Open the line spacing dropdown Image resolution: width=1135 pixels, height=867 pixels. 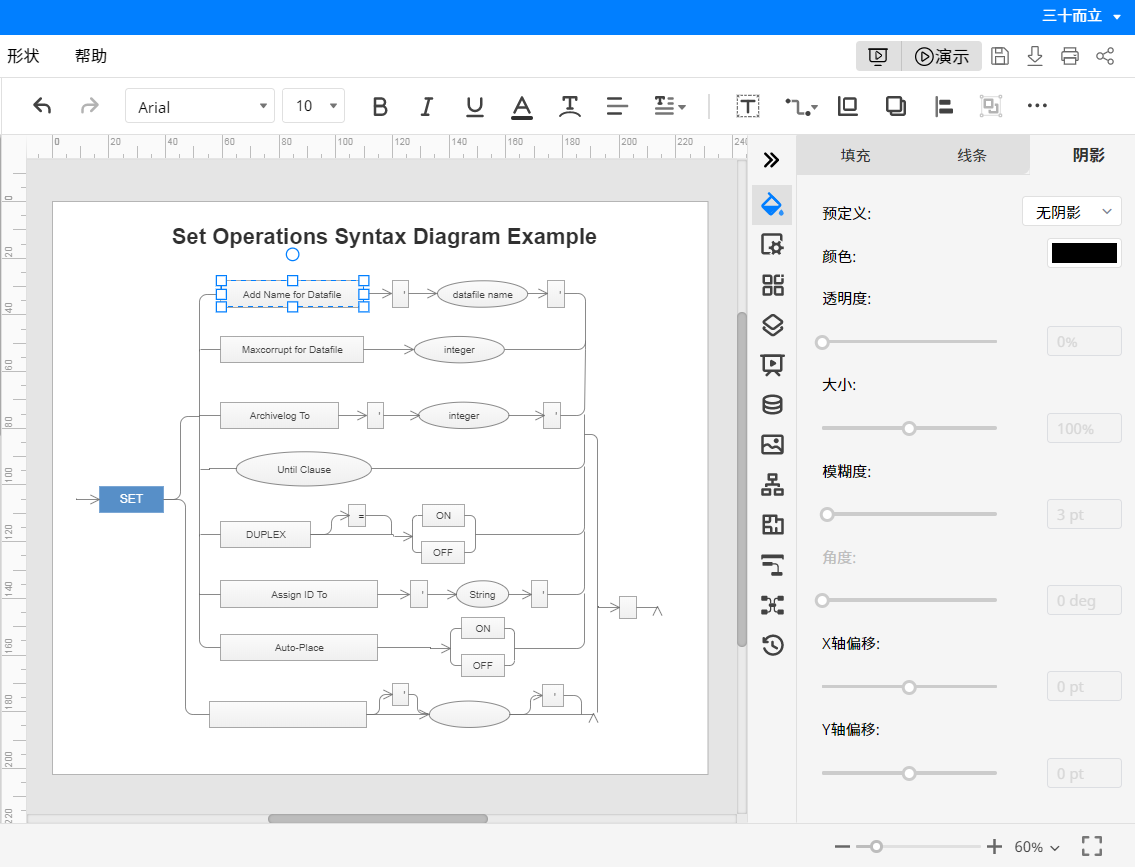pos(670,106)
